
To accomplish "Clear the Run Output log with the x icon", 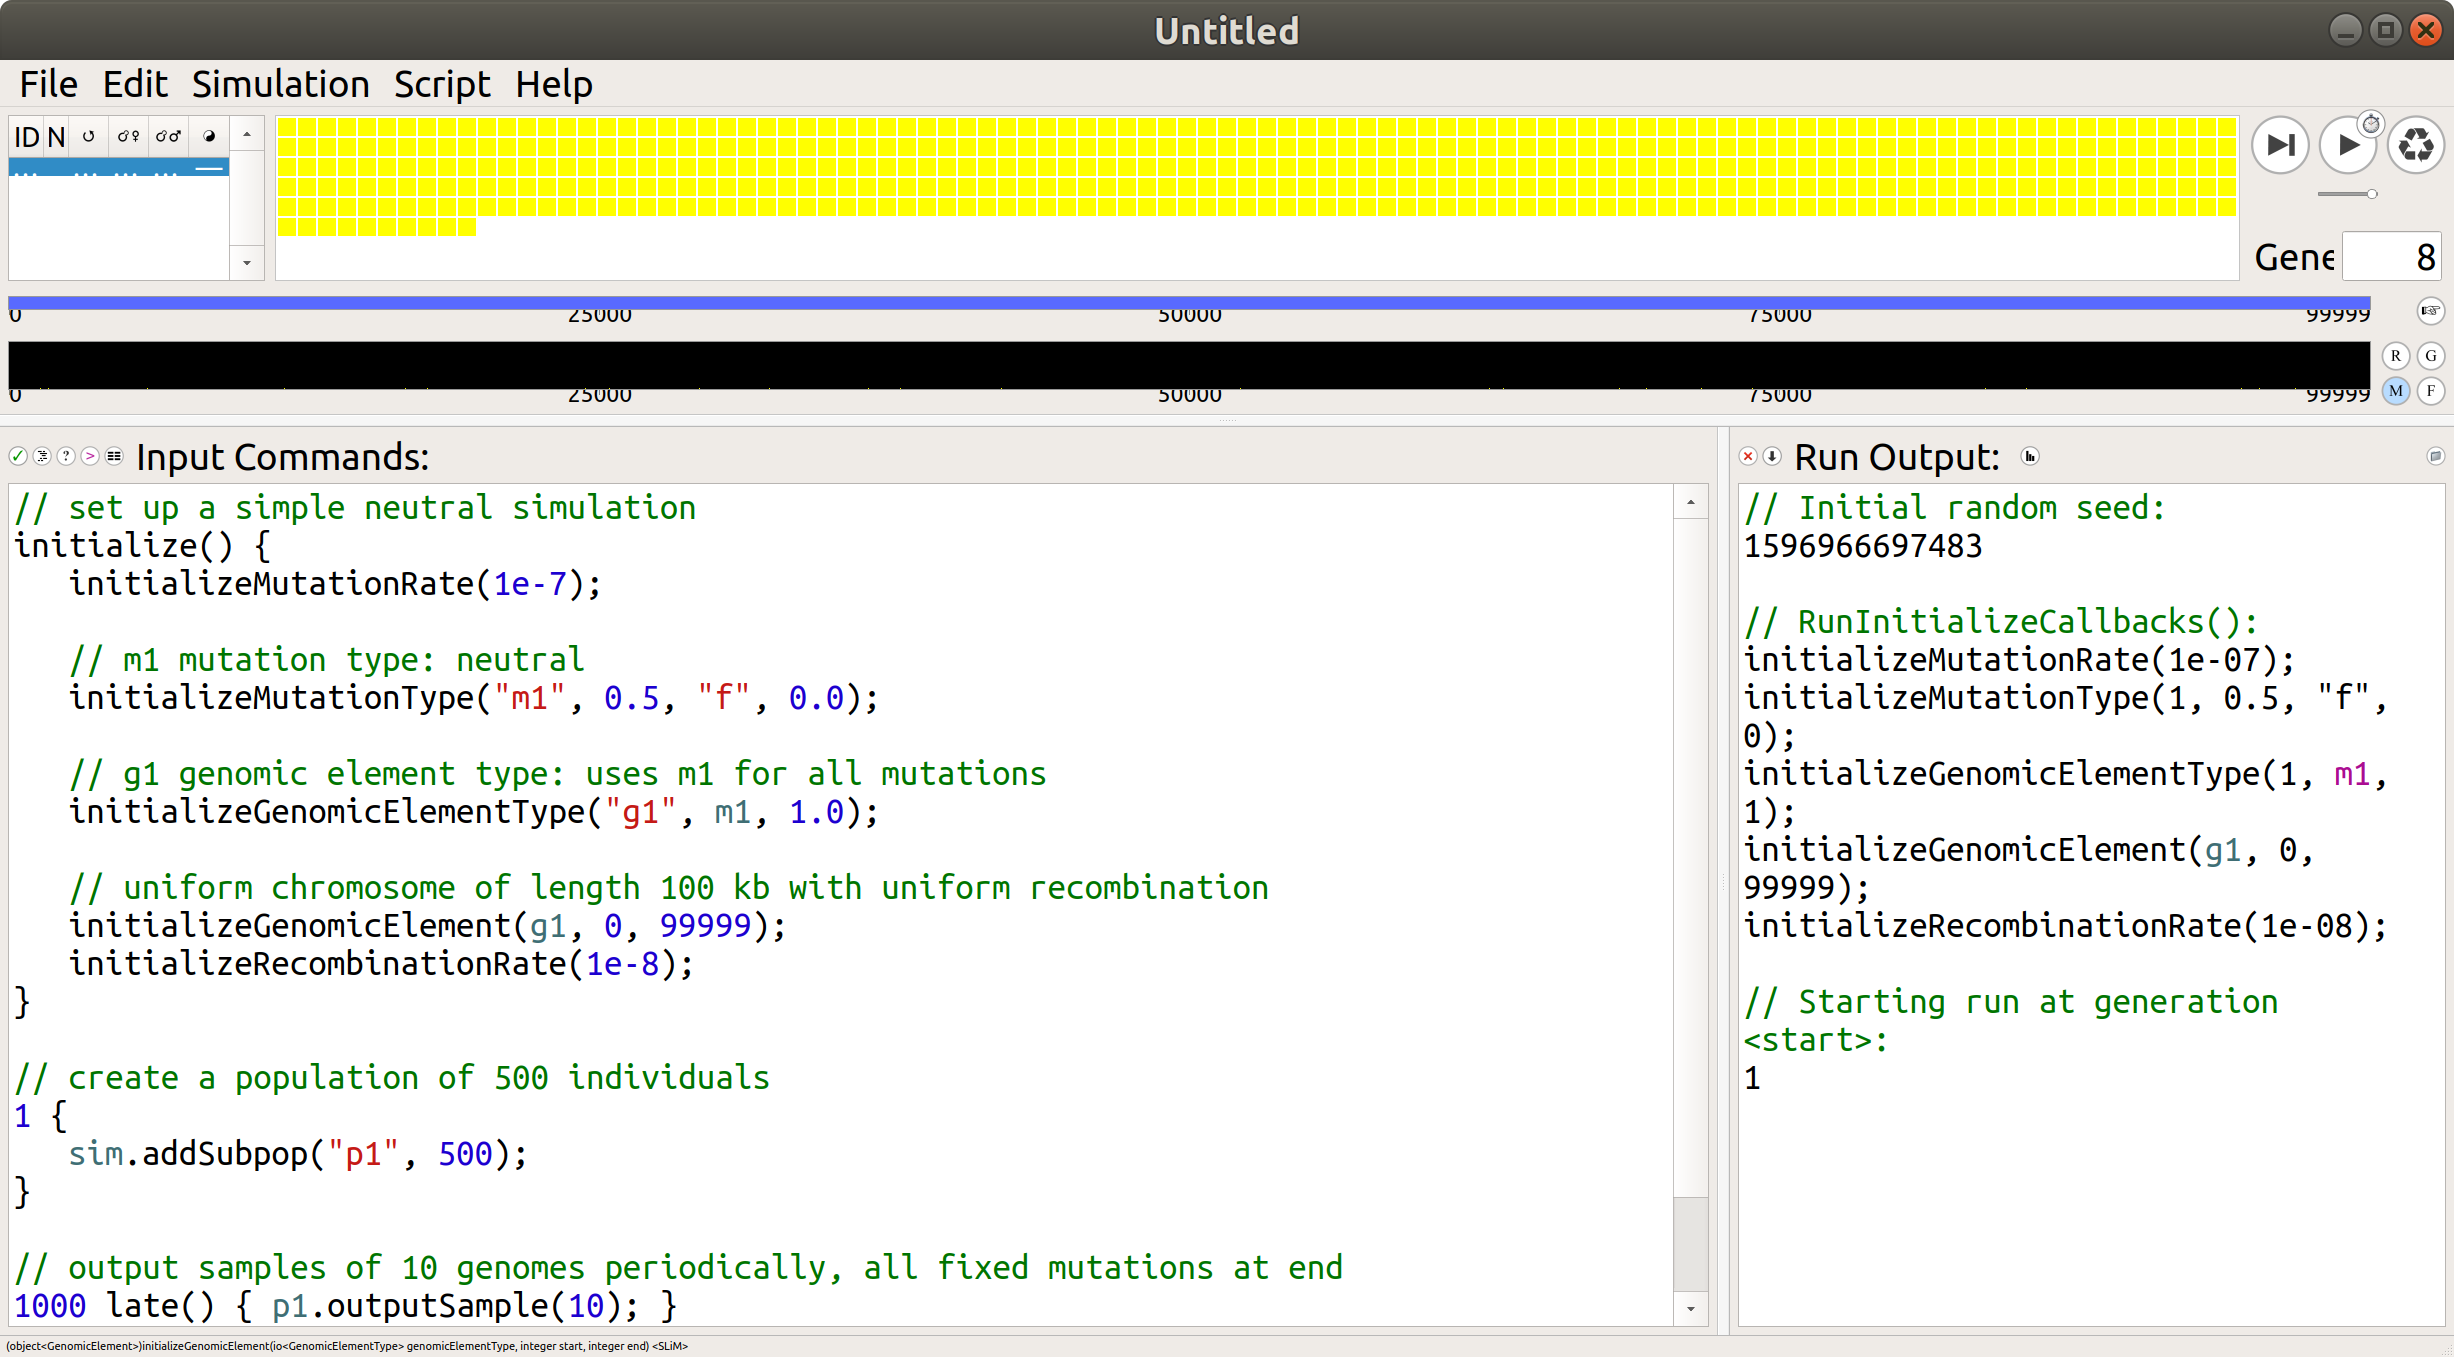I will click(x=1747, y=455).
